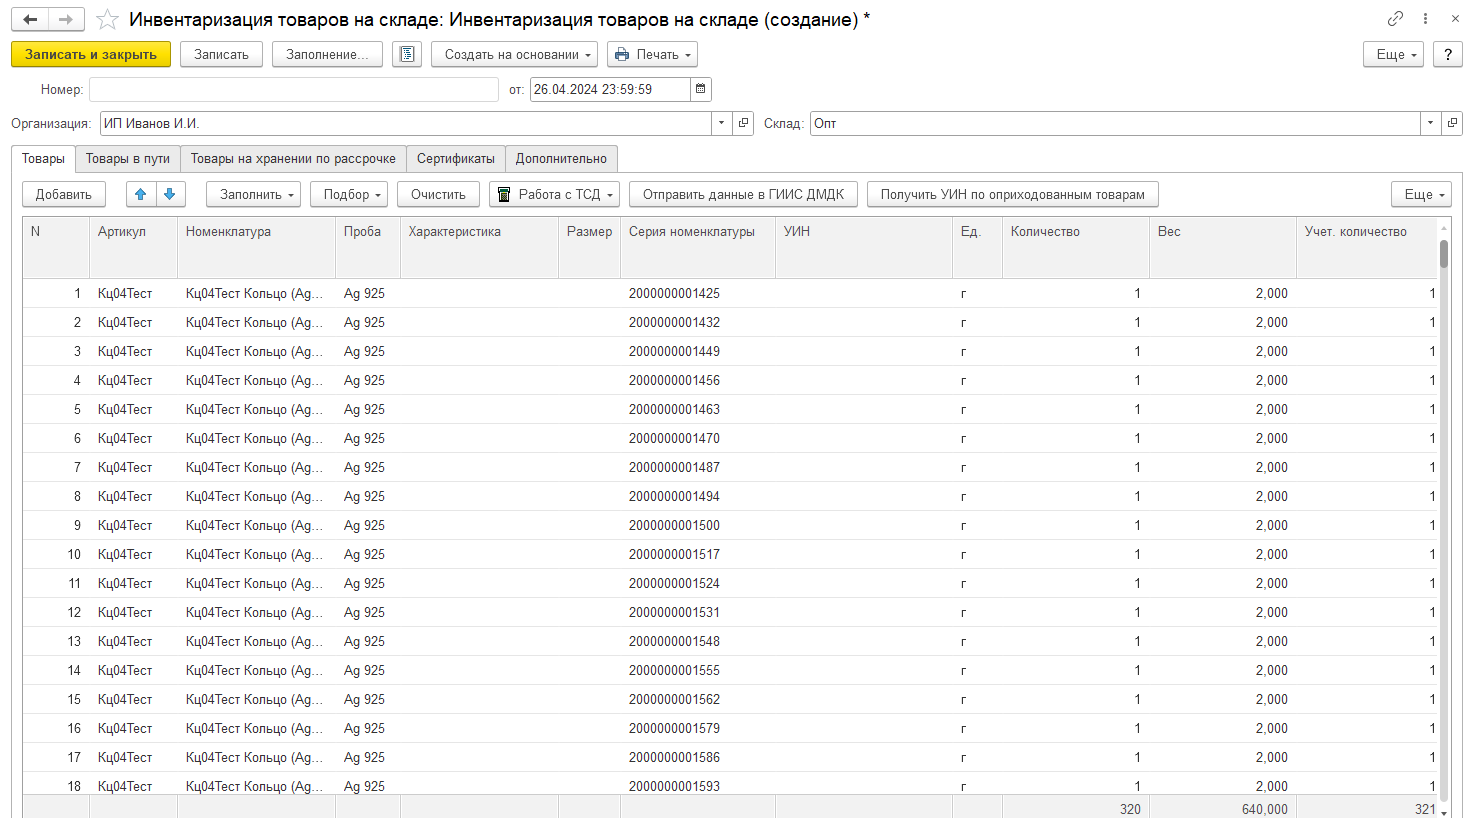The width and height of the screenshot is (1471, 827).
Task: Copy link to document via chain icon
Action: 1395,19
